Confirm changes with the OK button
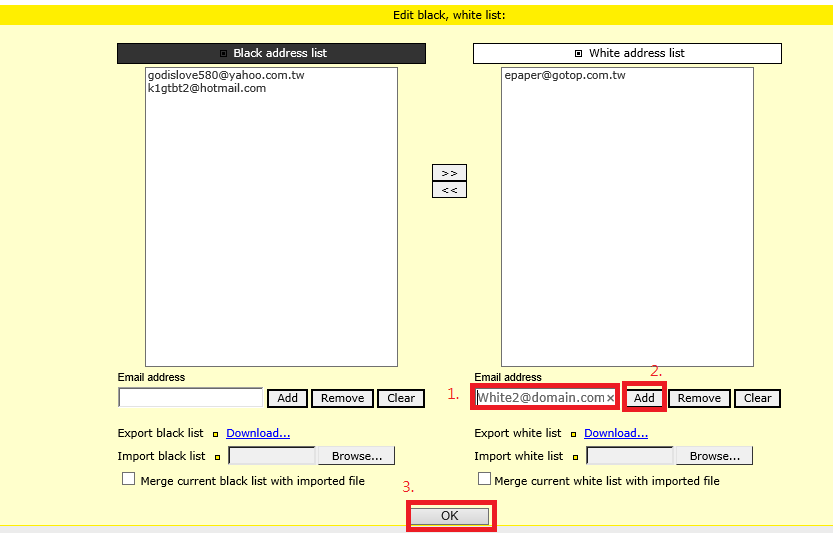The width and height of the screenshot is (833, 533). (449, 516)
